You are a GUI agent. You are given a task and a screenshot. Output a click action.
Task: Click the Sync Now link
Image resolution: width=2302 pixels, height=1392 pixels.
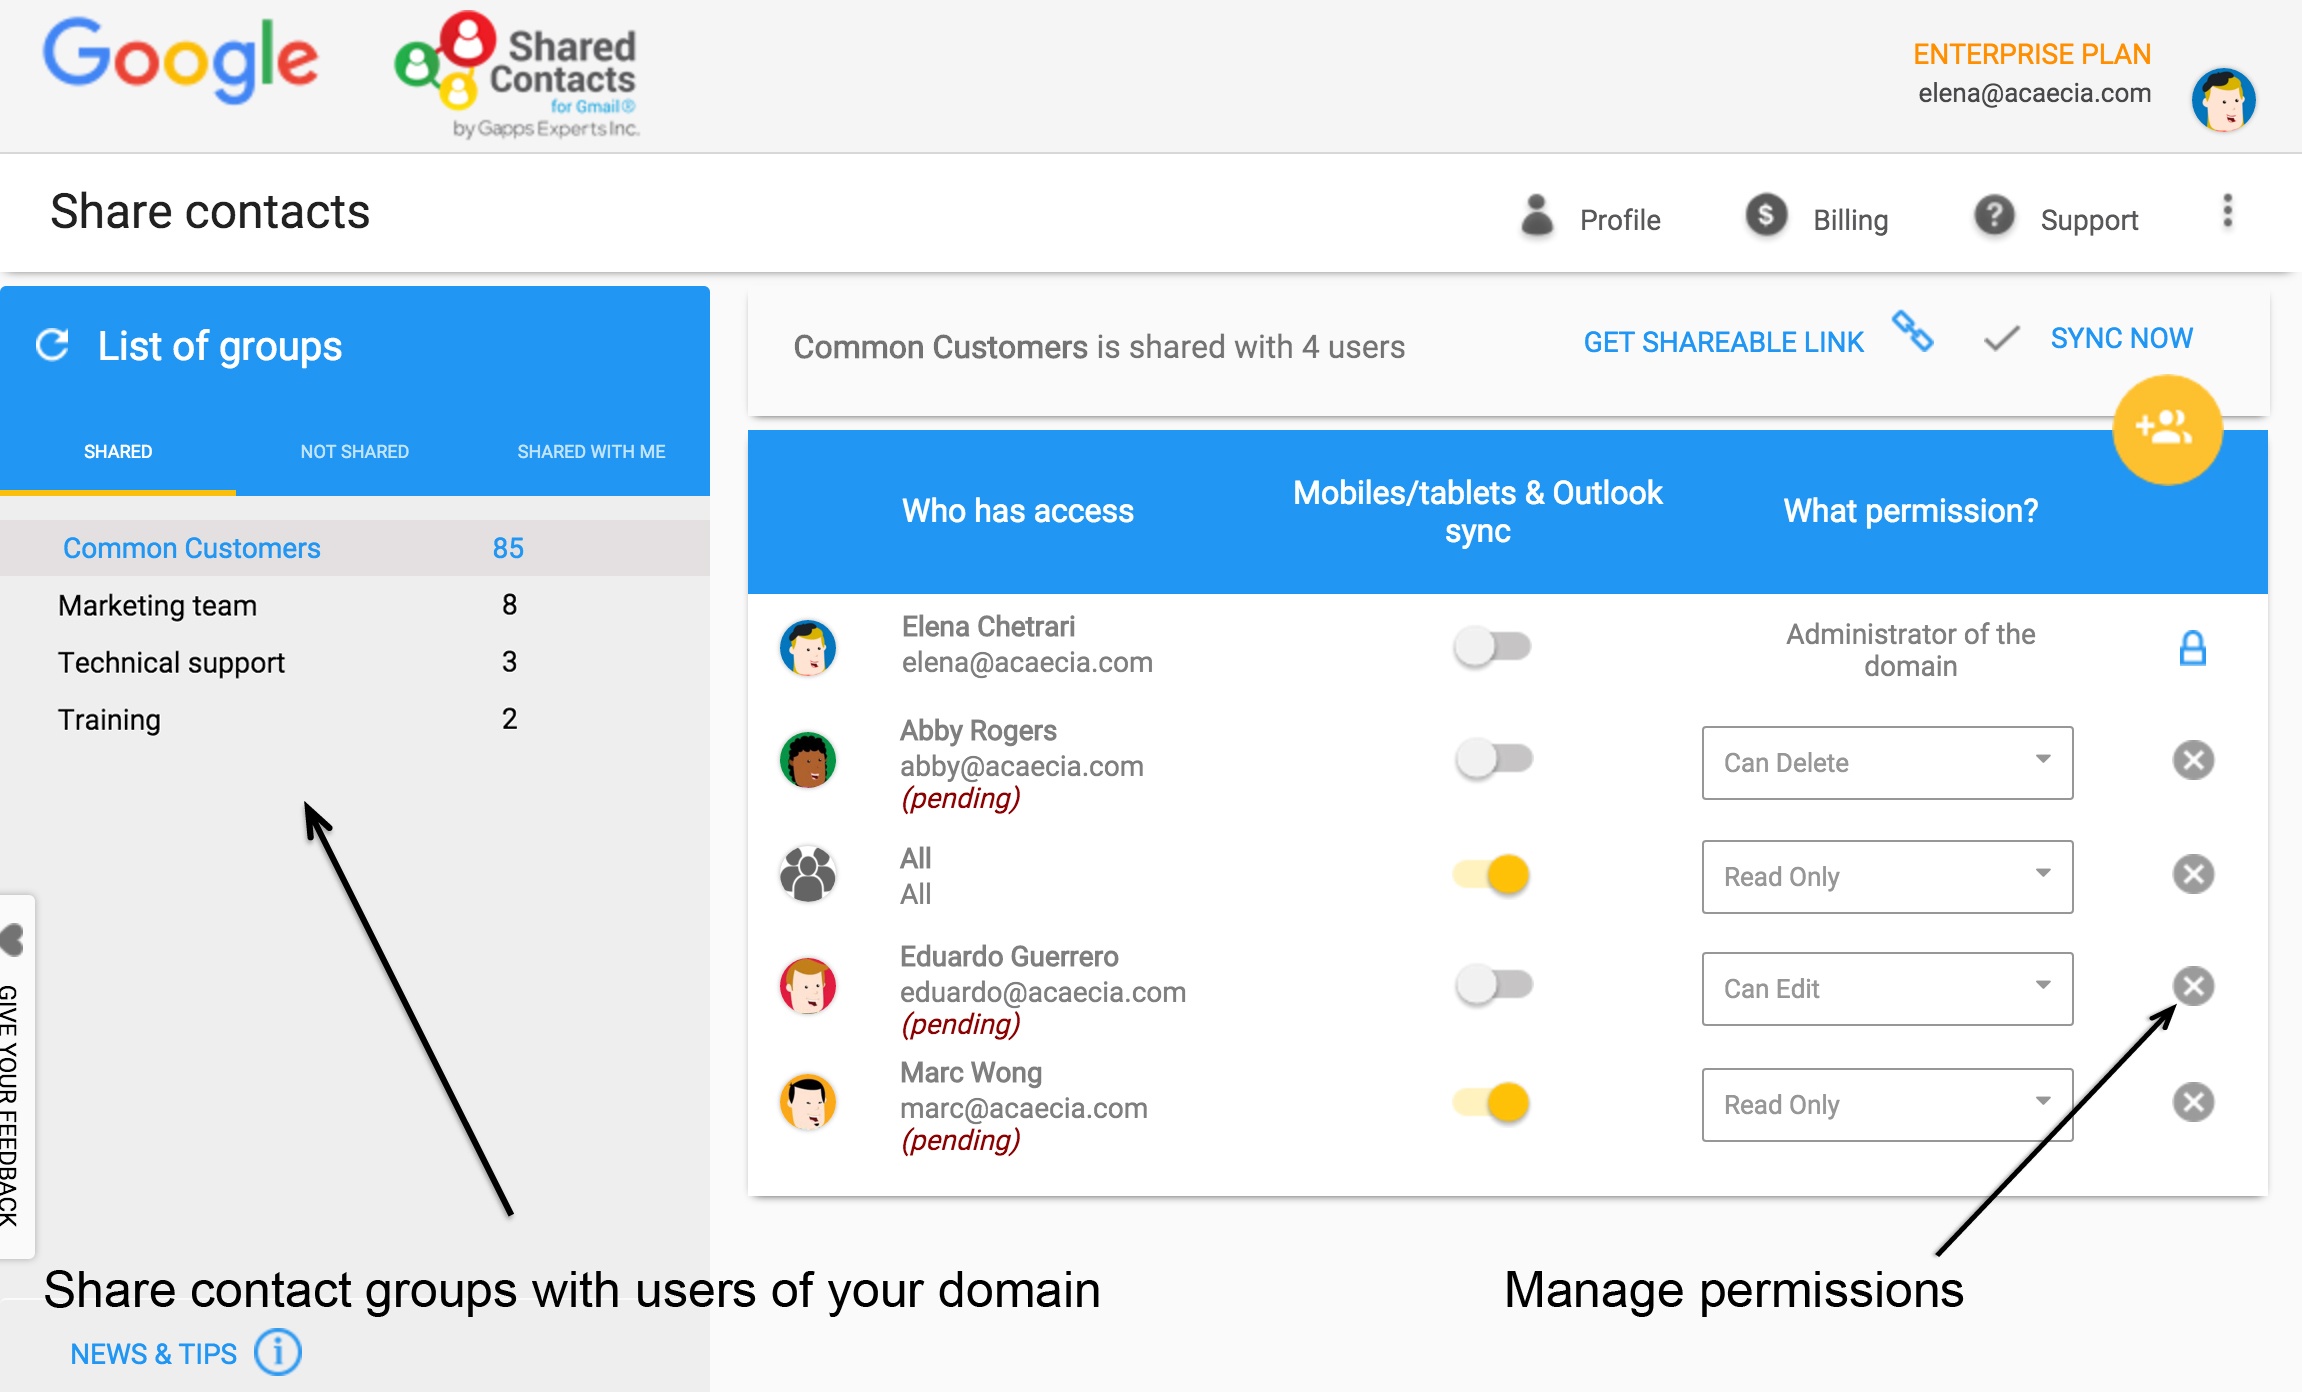click(x=2121, y=339)
